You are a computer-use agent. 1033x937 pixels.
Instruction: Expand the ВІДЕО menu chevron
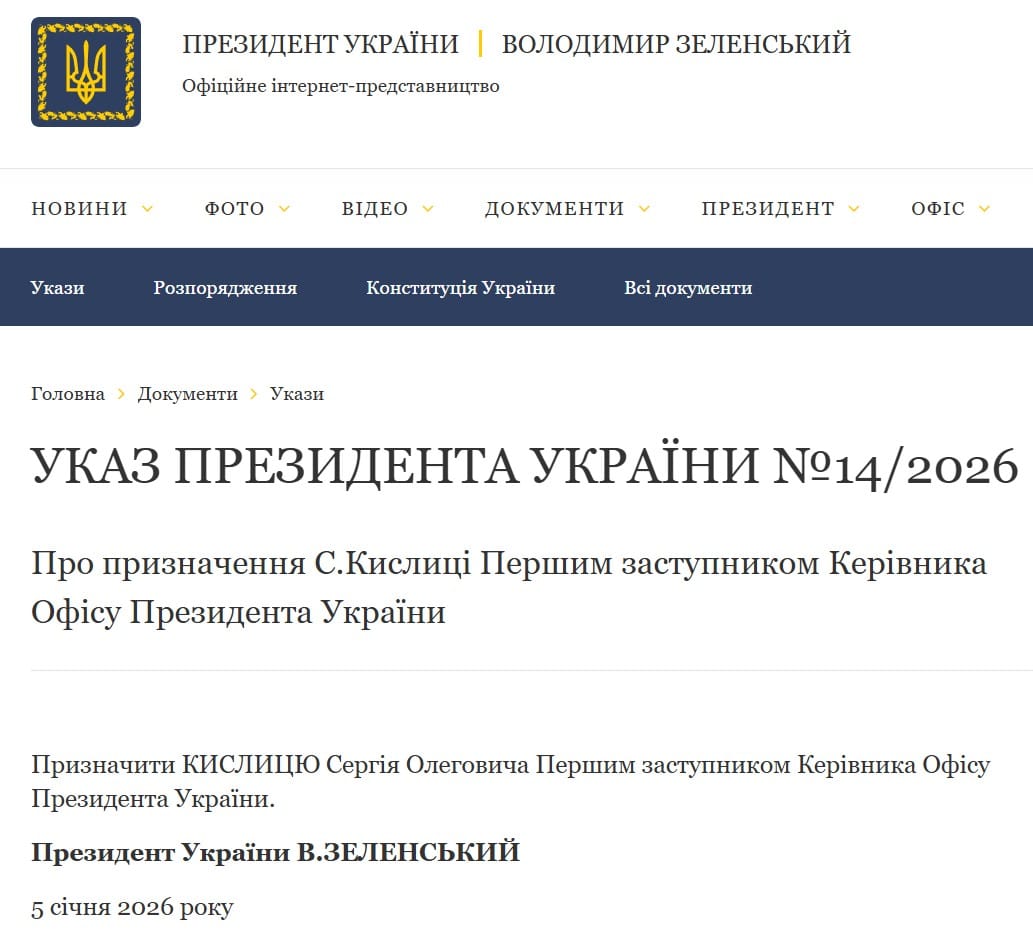428,209
